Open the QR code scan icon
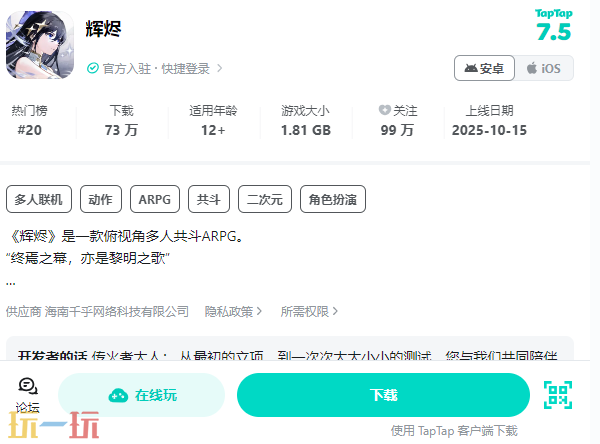600x444 pixels. click(558, 395)
